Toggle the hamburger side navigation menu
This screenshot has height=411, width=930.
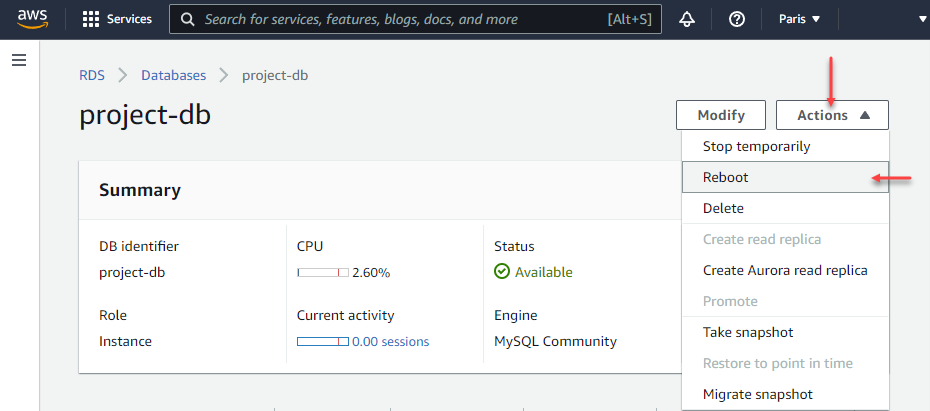coord(18,61)
